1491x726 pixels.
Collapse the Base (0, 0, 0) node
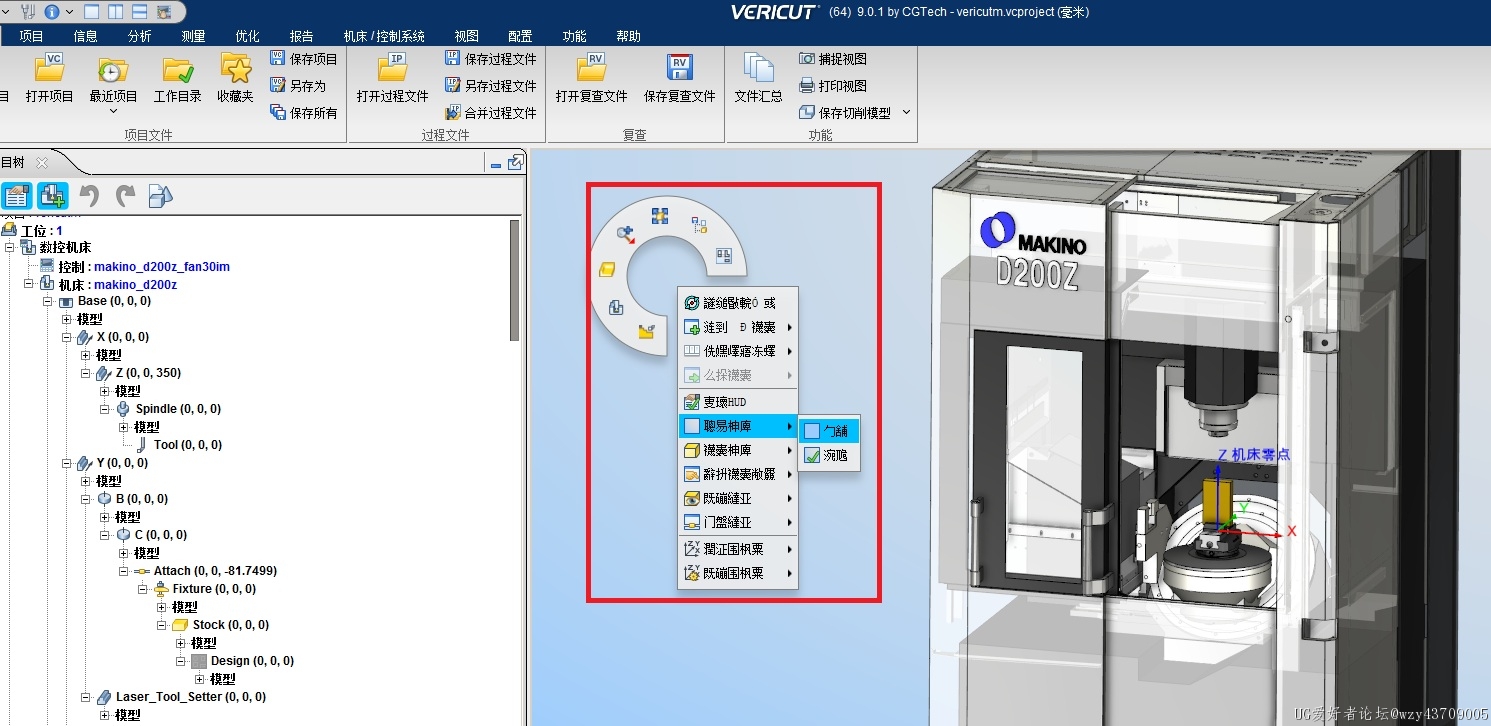click(x=49, y=301)
